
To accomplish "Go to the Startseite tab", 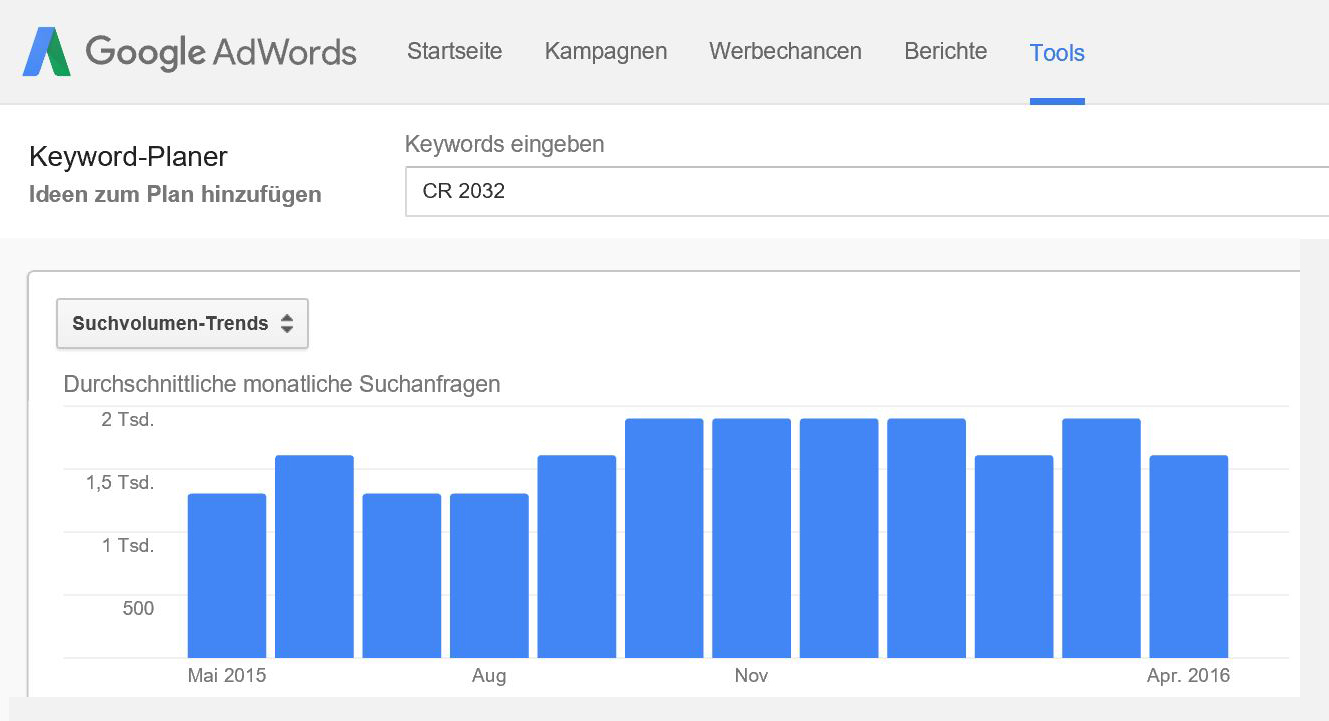I will (455, 51).
